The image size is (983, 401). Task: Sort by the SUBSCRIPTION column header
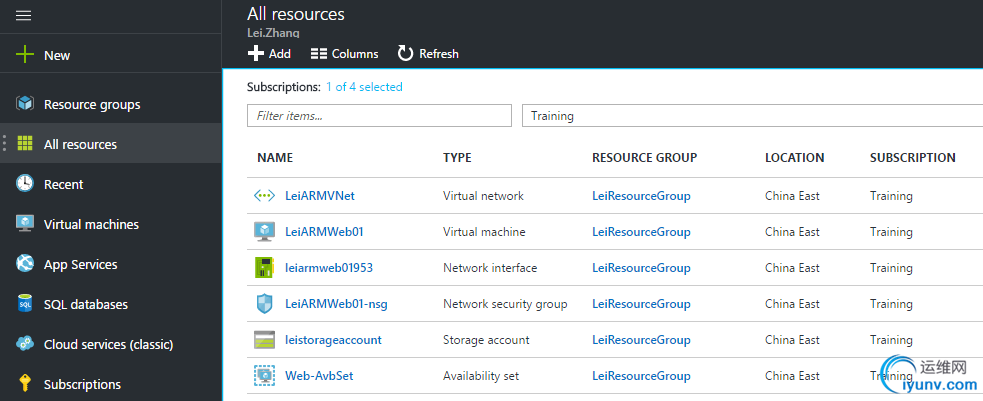click(913, 158)
